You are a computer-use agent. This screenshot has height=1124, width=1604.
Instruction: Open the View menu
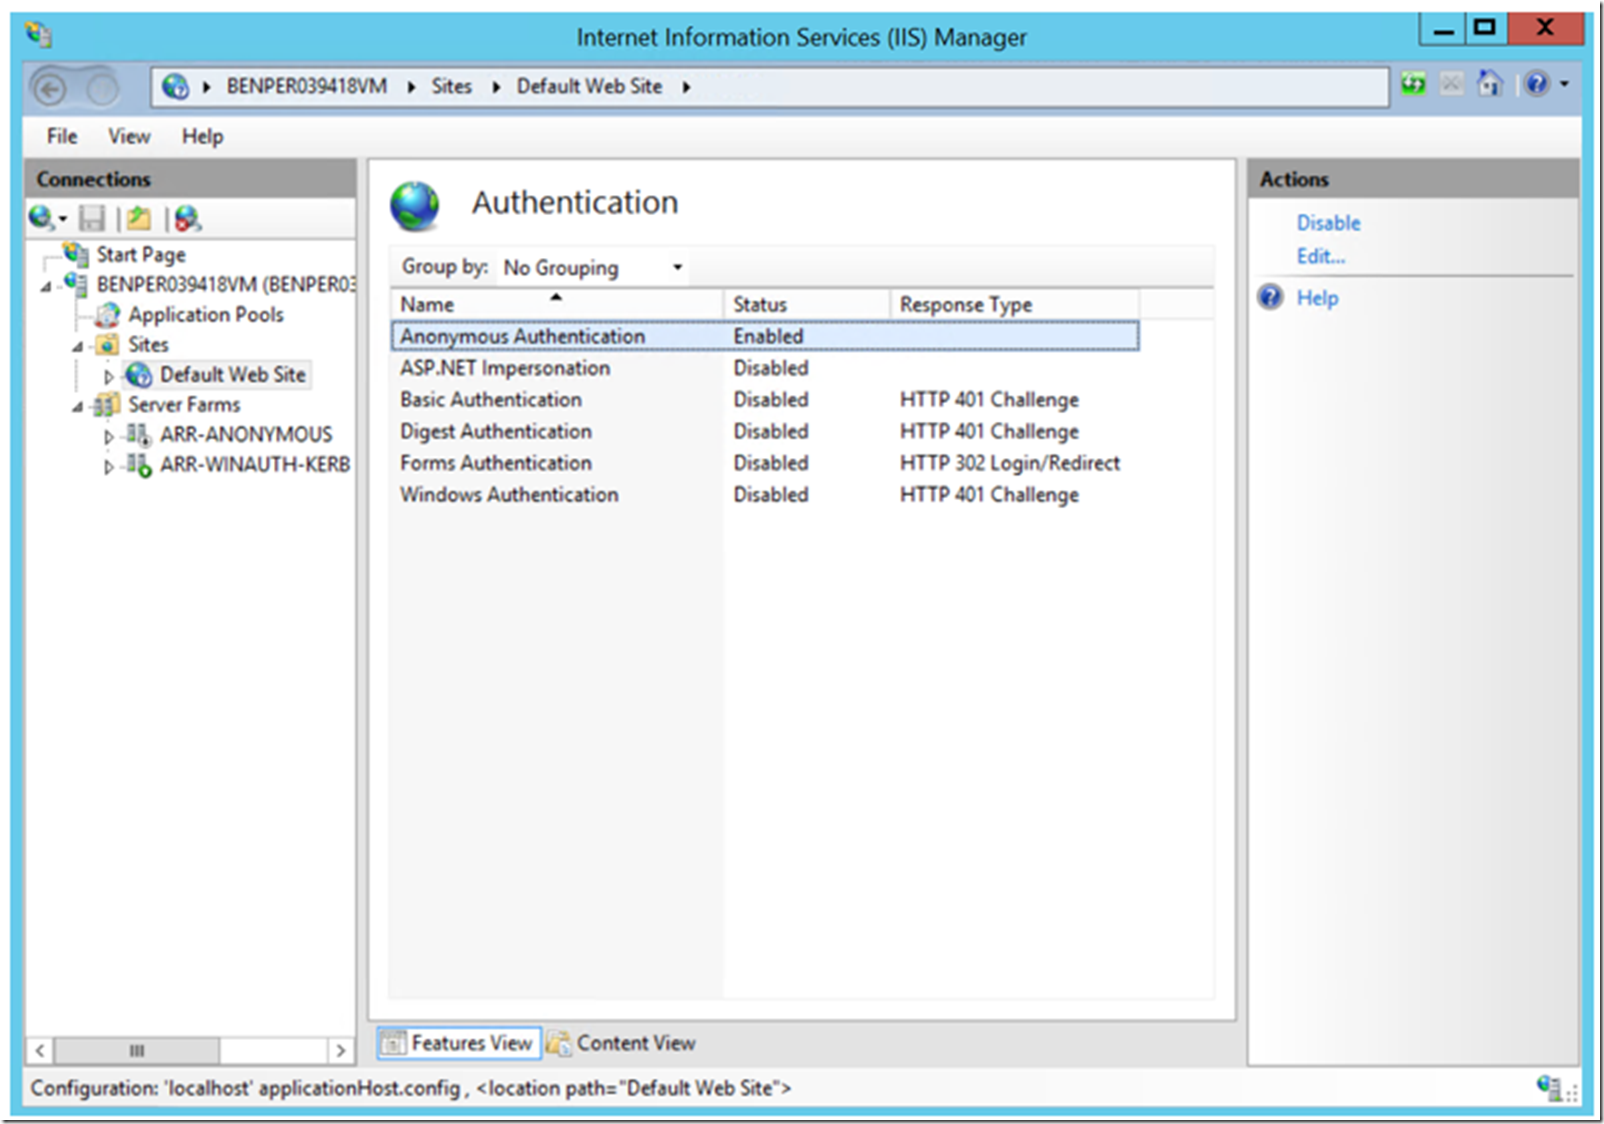[x=129, y=136]
